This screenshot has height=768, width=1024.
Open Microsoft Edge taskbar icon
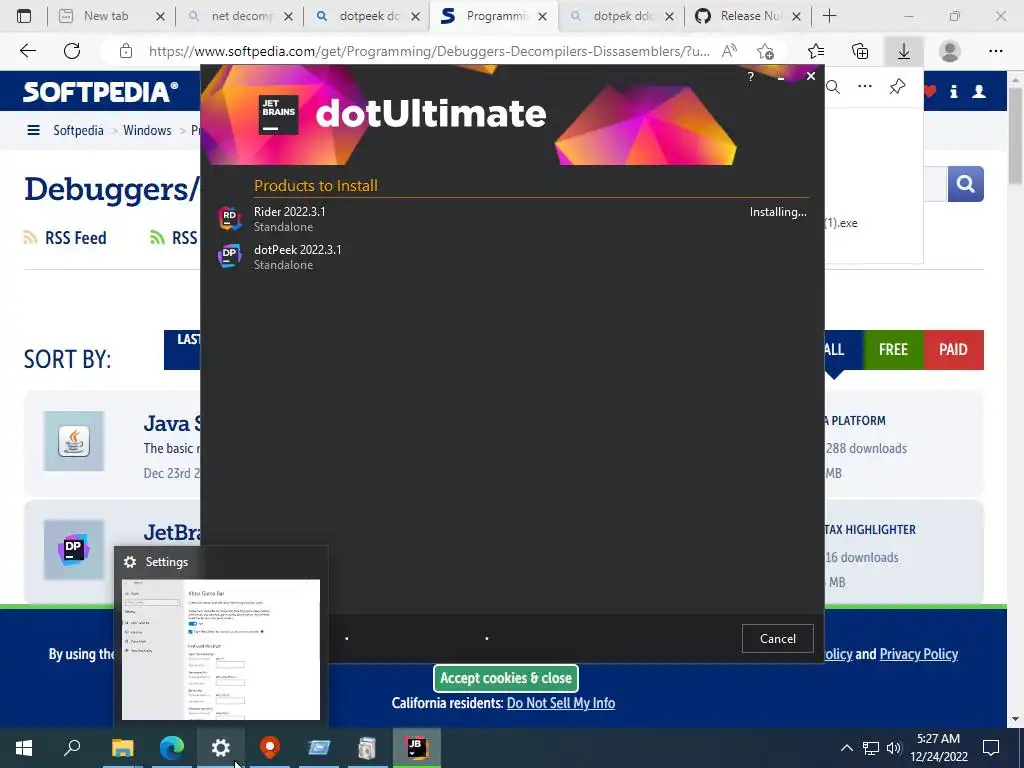pyautogui.click(x=172, y=748)
